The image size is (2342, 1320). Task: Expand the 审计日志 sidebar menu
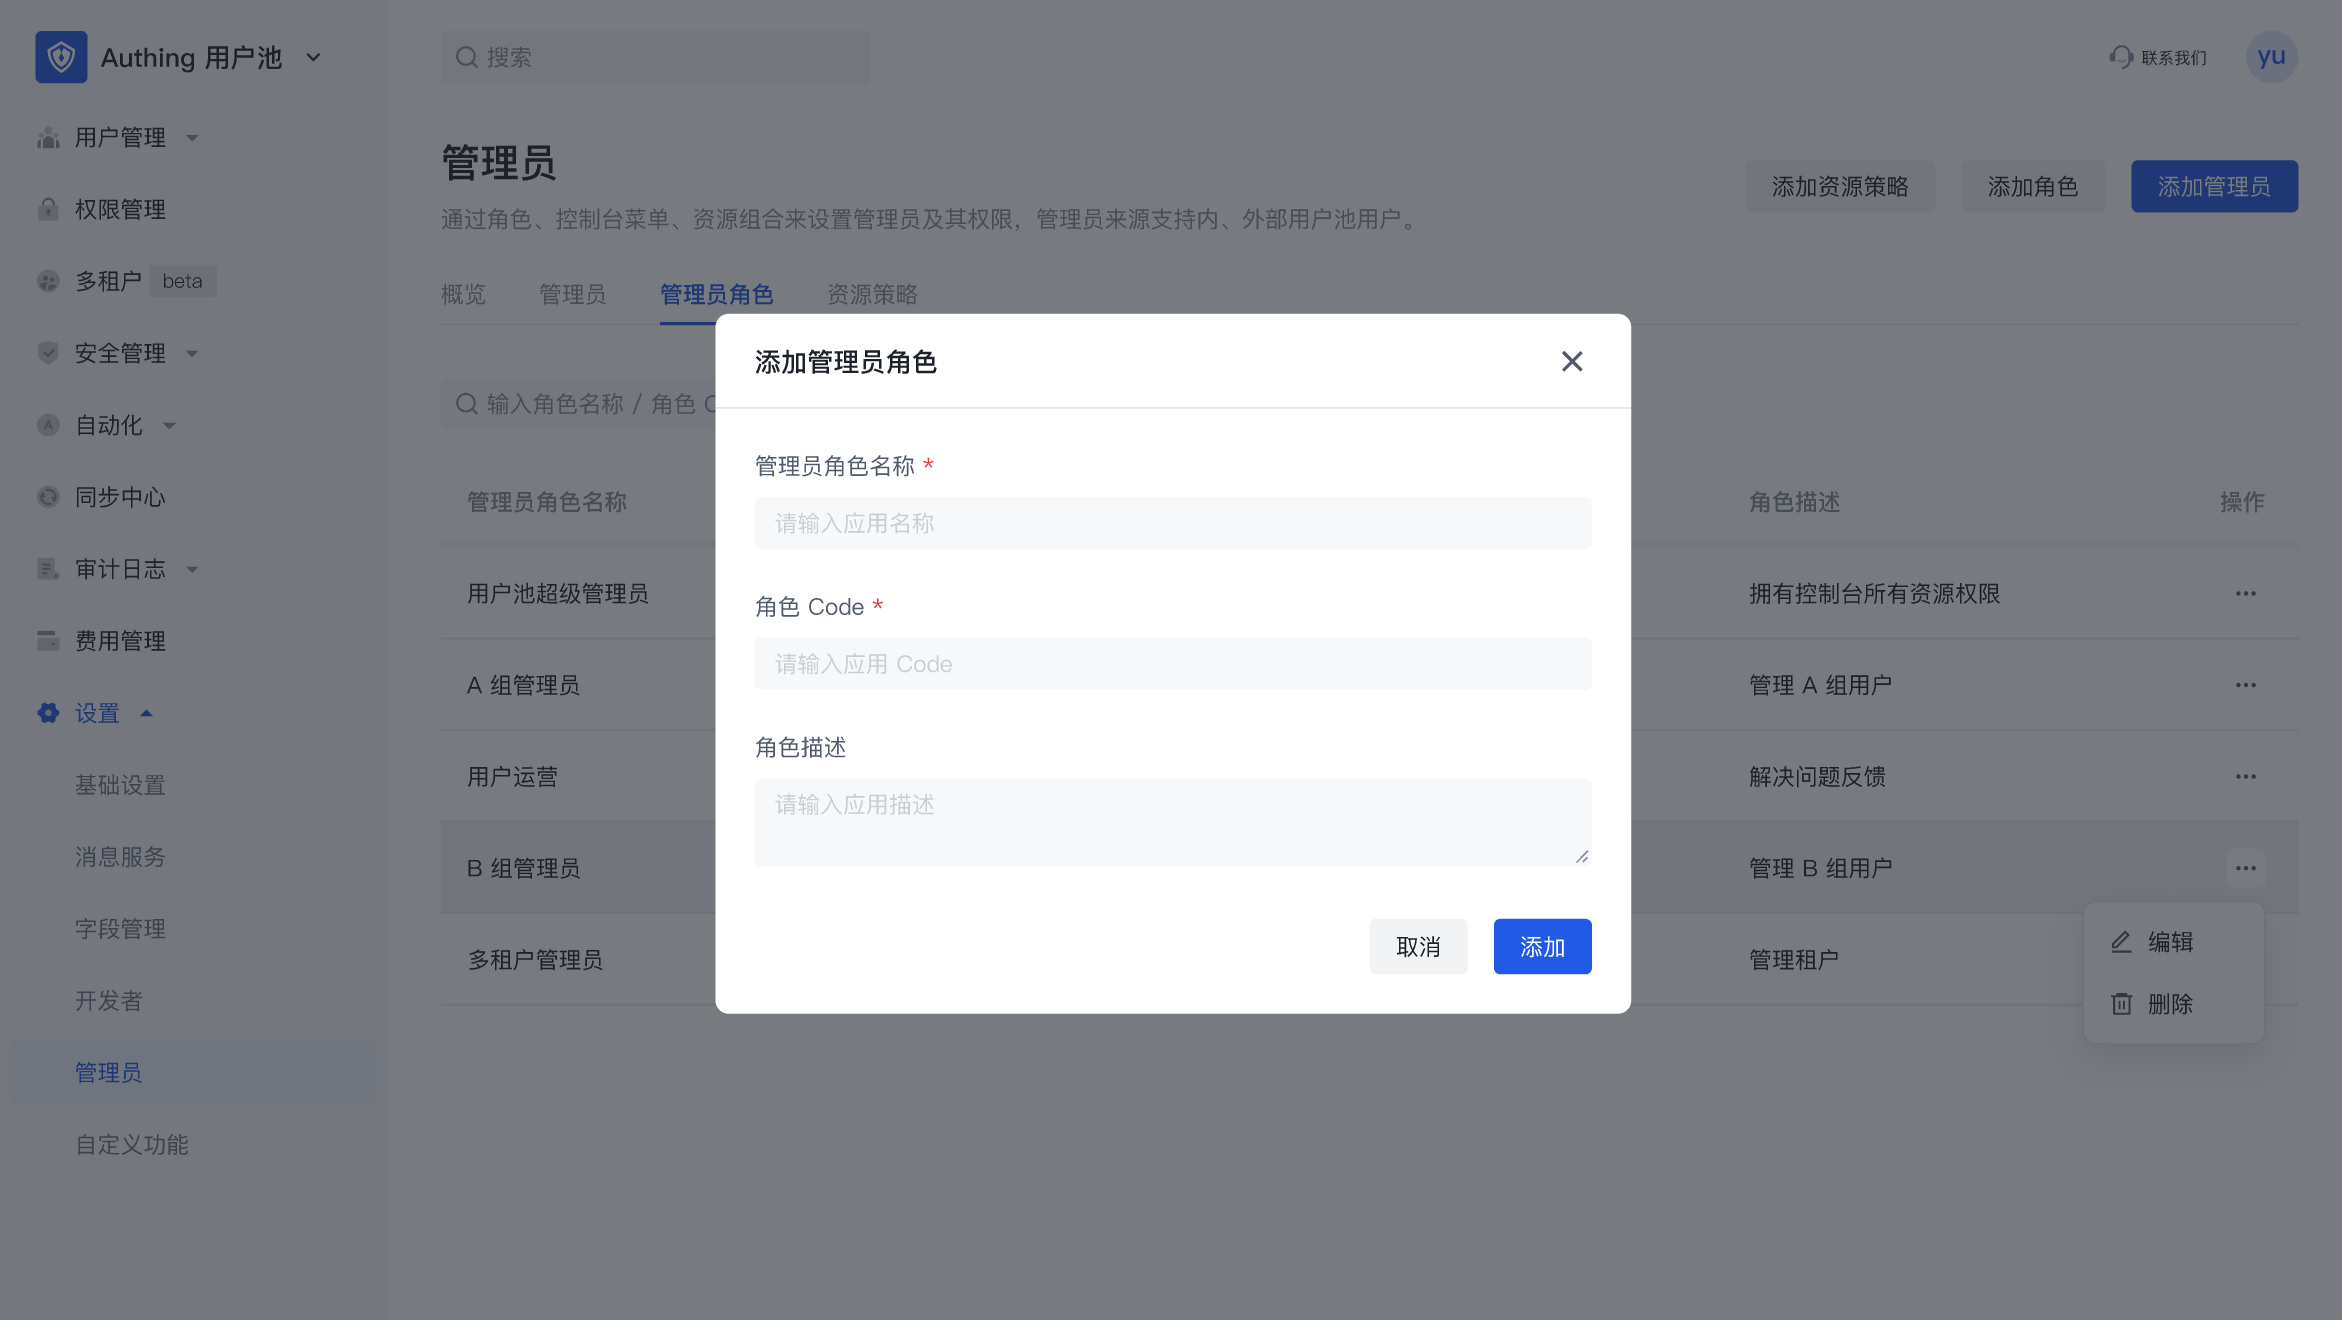192,569
